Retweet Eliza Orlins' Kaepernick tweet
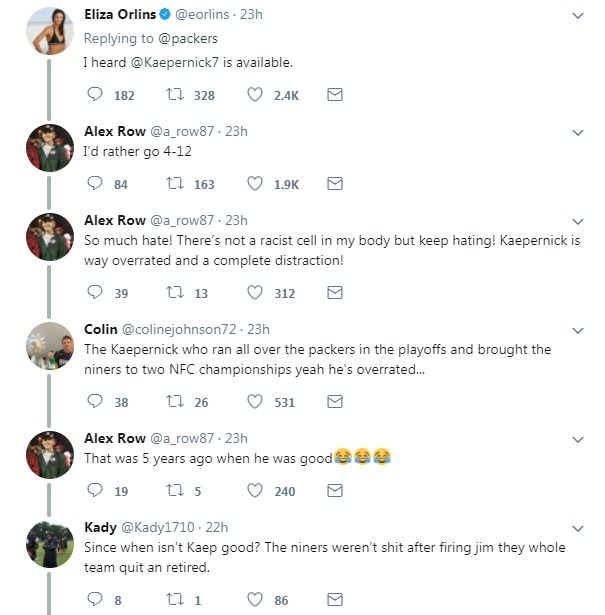Screen dimensions: 605x615 point(175,95)
